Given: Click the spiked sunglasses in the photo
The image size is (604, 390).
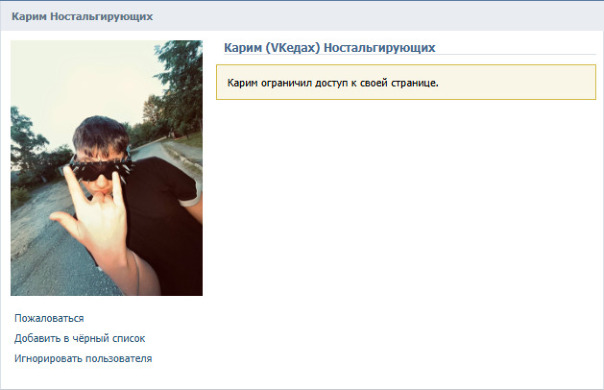Looking at the screenshot, I should click(x=101, y=168).
